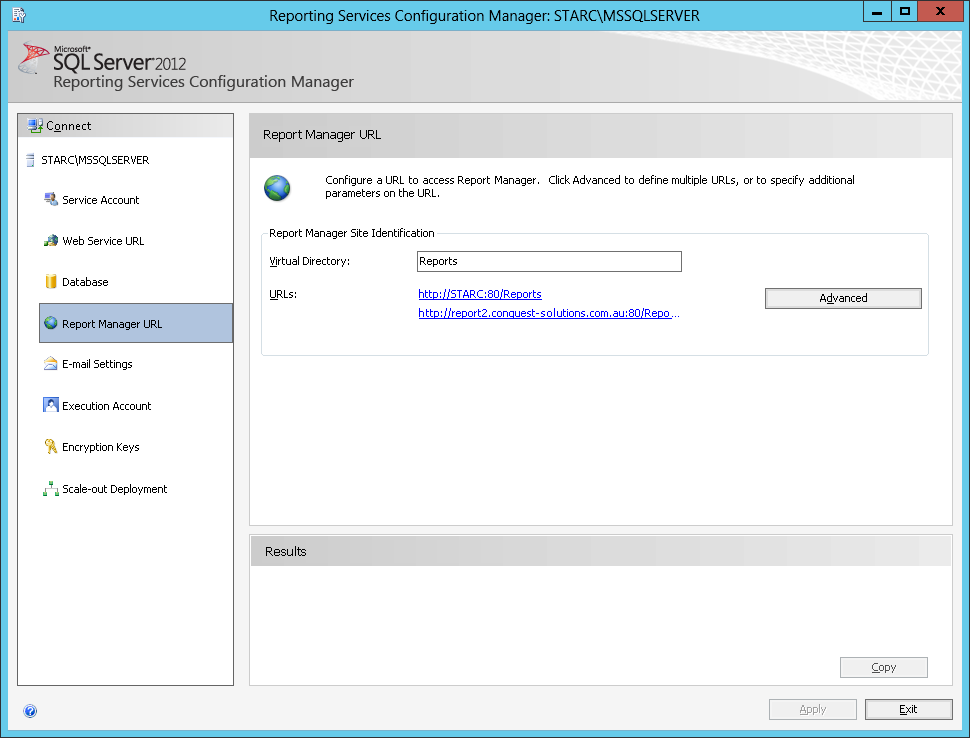Click the Exit button
970x738 pixels.
point(908,710)
